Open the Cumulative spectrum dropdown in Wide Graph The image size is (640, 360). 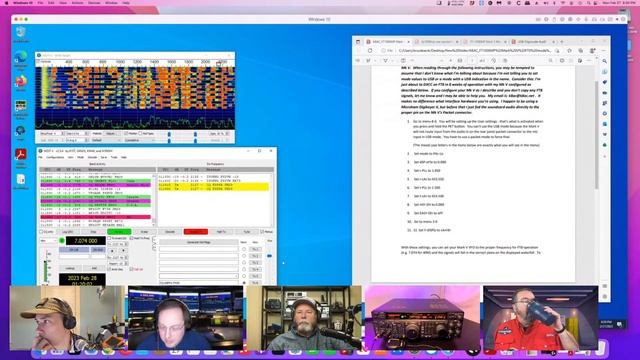(x=139, y=140)
